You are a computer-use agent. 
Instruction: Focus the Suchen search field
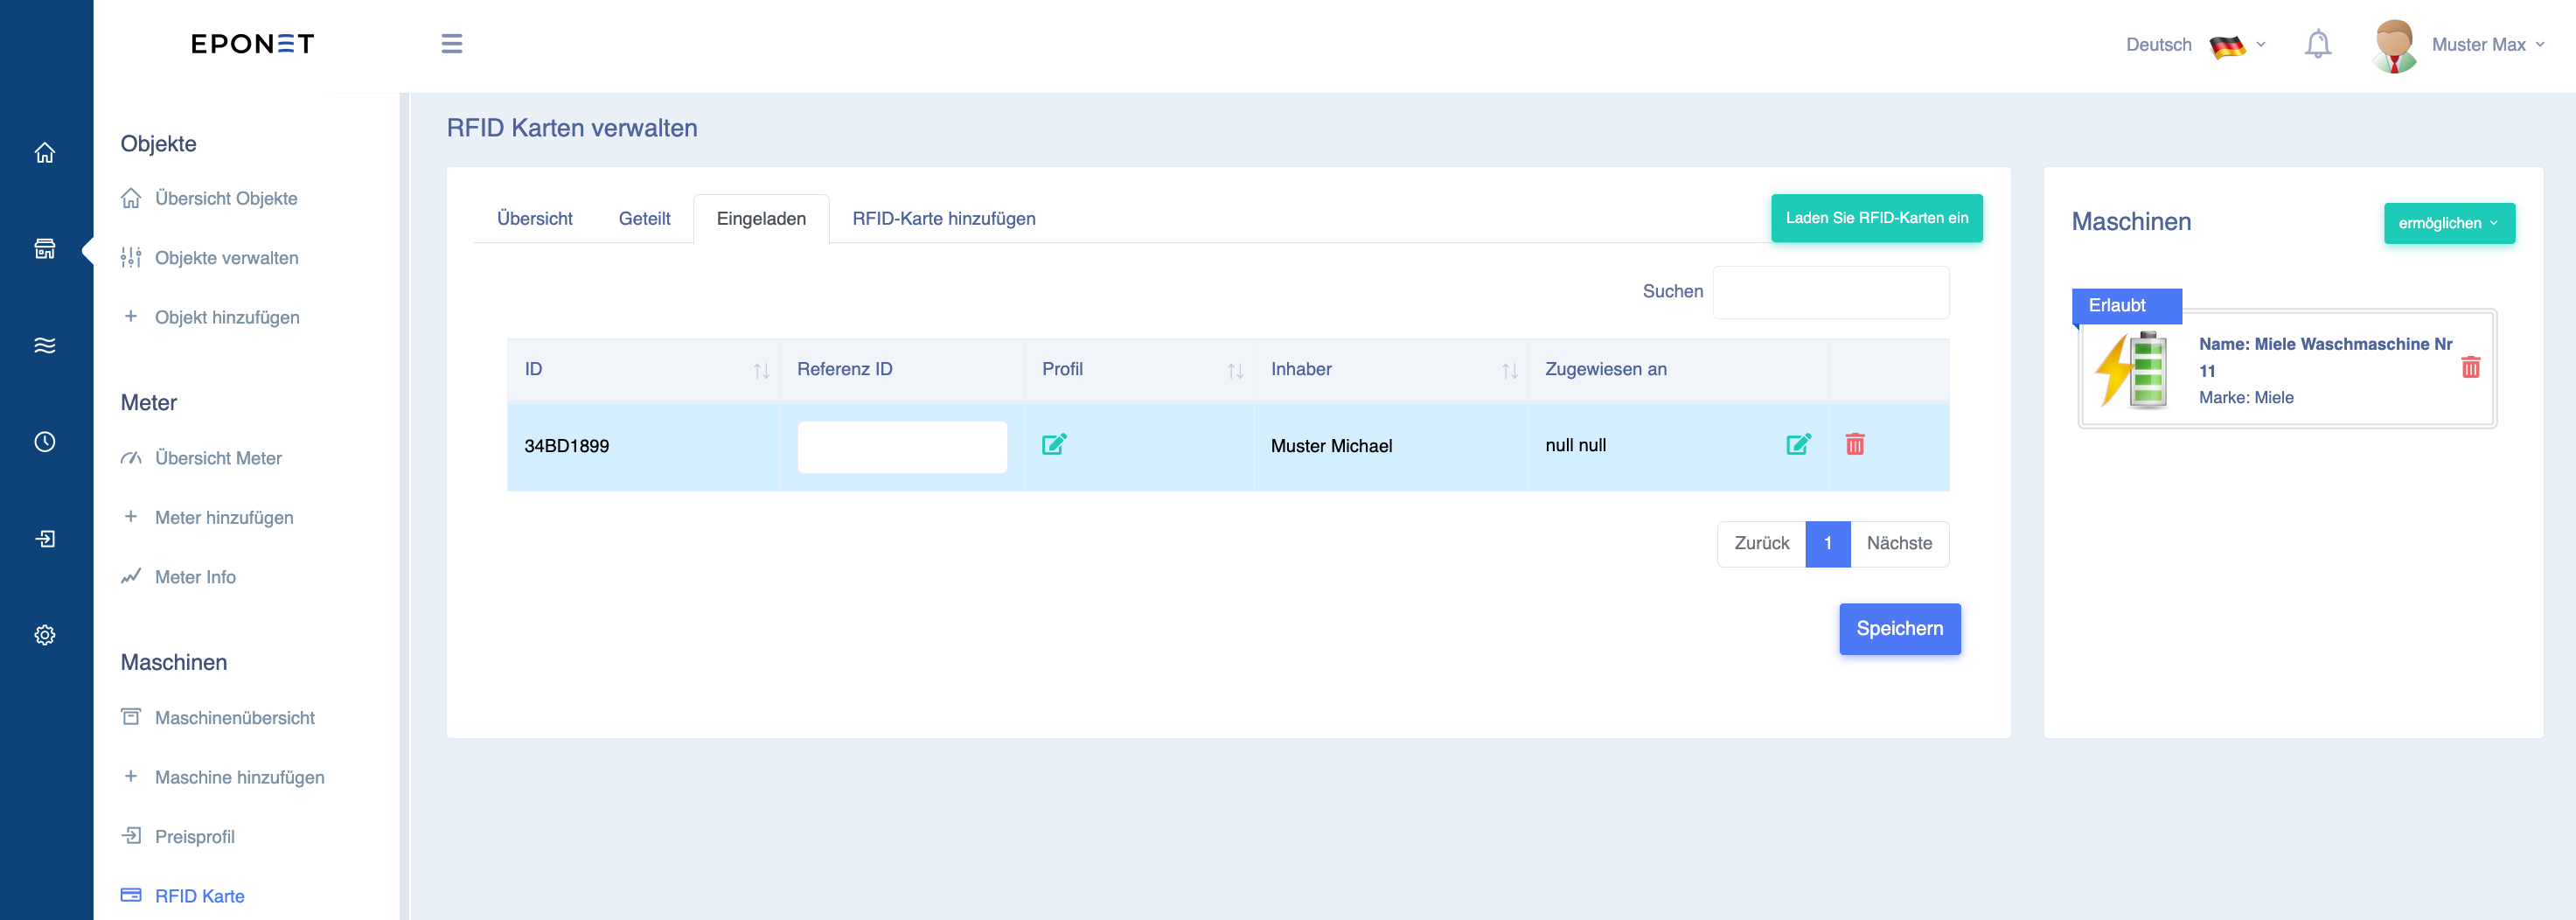[1830, 292]
